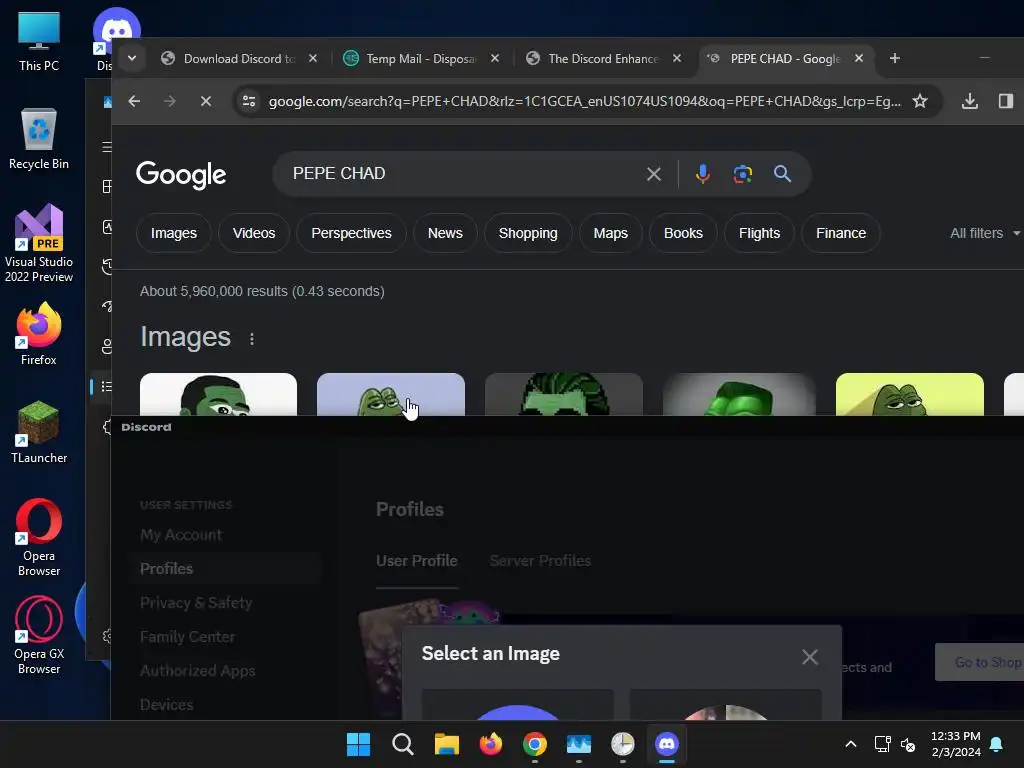The image size is (1024, 768).
Task: Launch TLauncher desktop shortcut
Action: click(39, 432)
